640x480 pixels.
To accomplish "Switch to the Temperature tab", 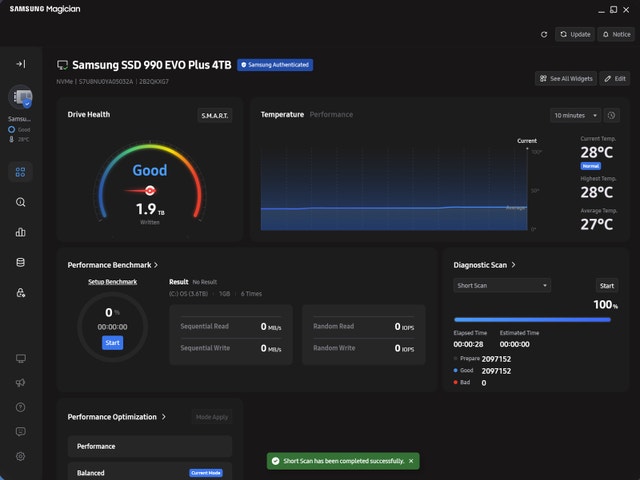I will pos(282,115).
